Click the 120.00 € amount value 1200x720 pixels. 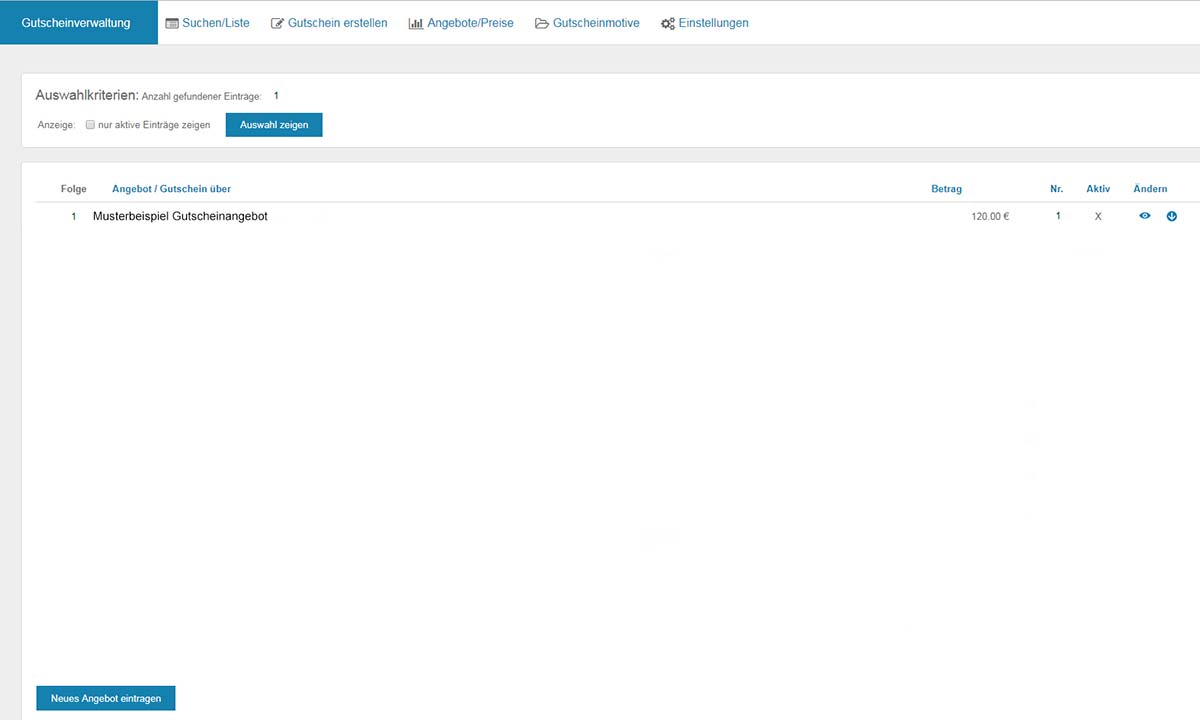pos(990,216)
